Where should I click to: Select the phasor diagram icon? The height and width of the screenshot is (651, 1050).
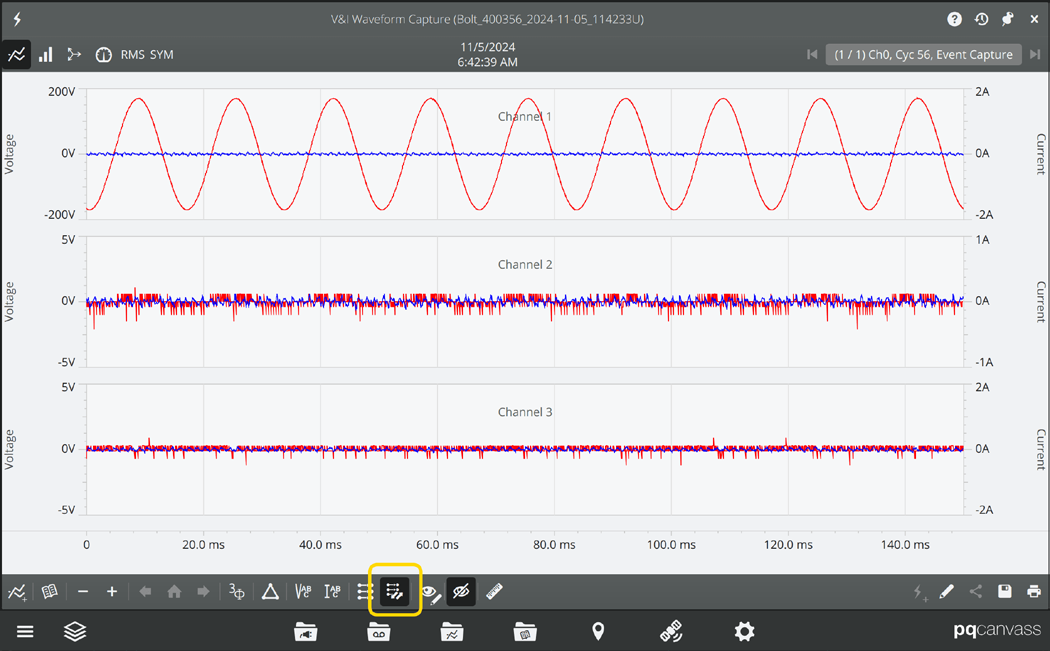point(74,55)
